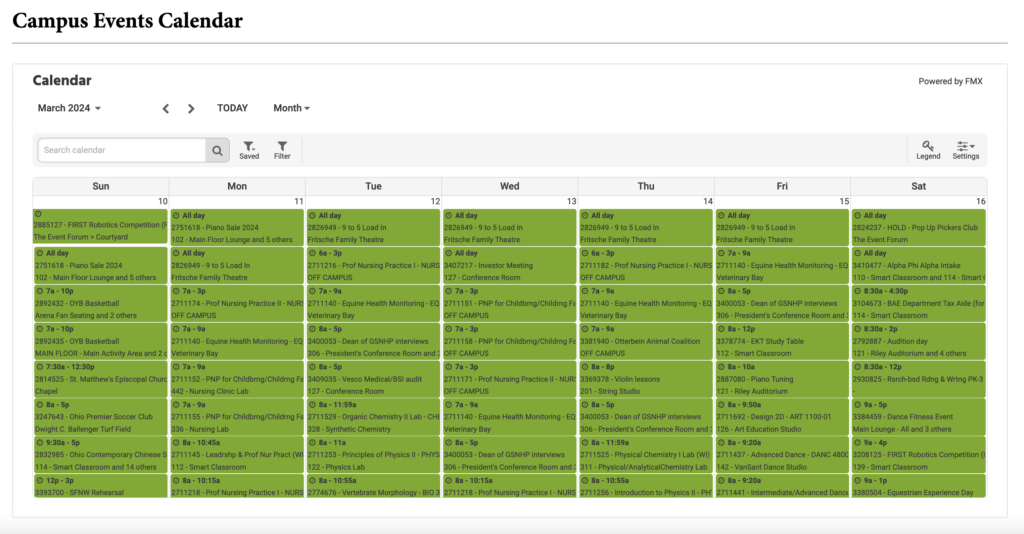Viewport: 1024px width, 534px height.
Task: Click the Filter funnel icon
Action: coord(282,150)
